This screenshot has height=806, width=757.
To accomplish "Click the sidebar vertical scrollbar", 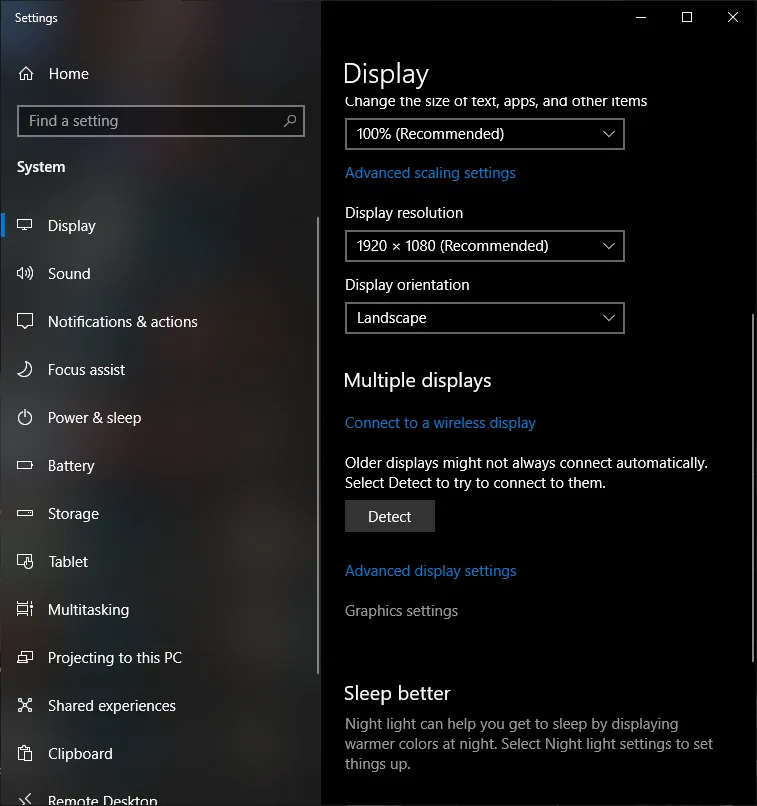I will tap(318, 445).
